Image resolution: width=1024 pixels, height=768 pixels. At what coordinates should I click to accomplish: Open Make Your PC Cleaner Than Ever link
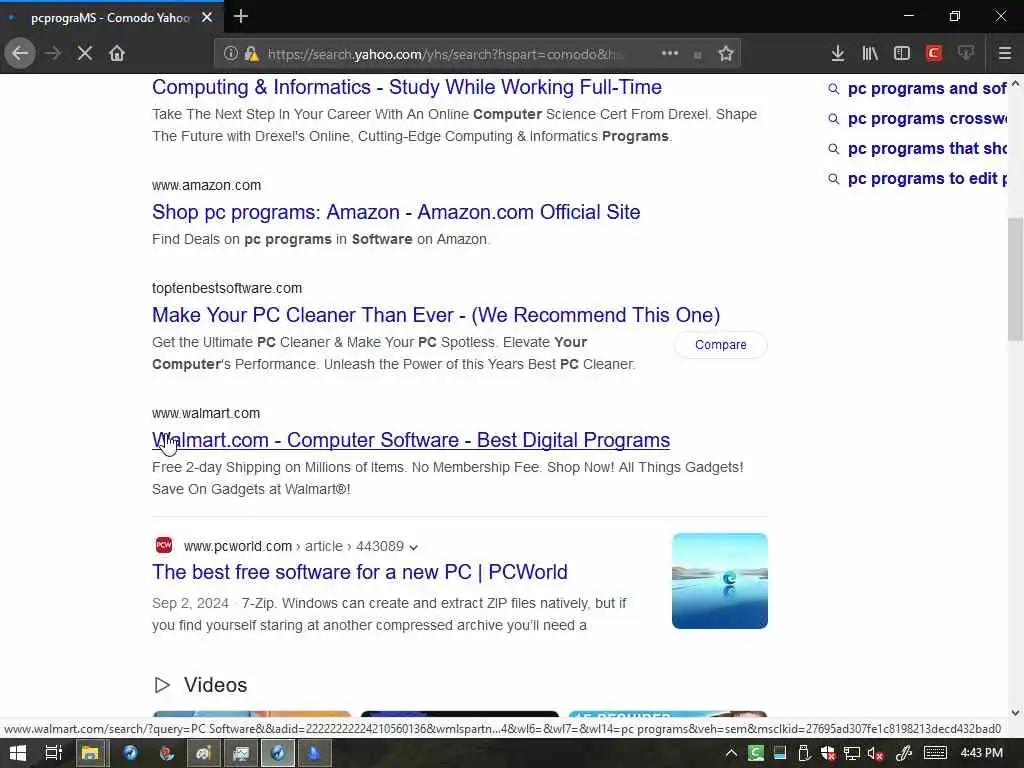436,315
